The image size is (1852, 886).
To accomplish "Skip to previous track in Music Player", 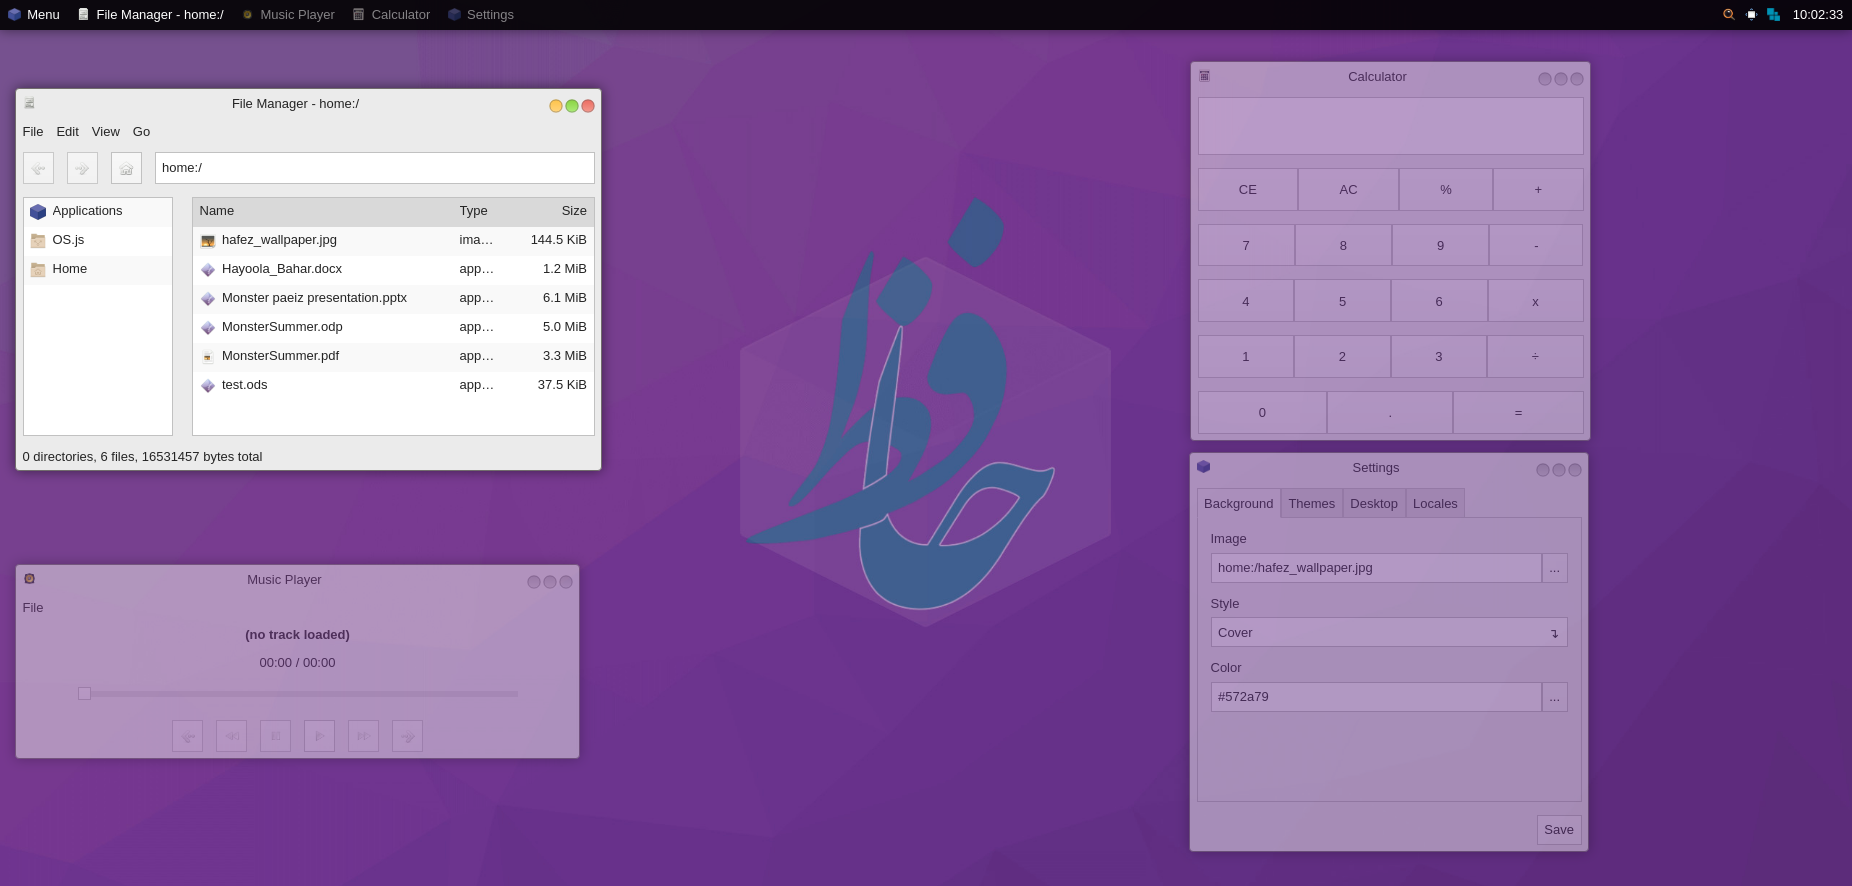I will tap(187, 736).
